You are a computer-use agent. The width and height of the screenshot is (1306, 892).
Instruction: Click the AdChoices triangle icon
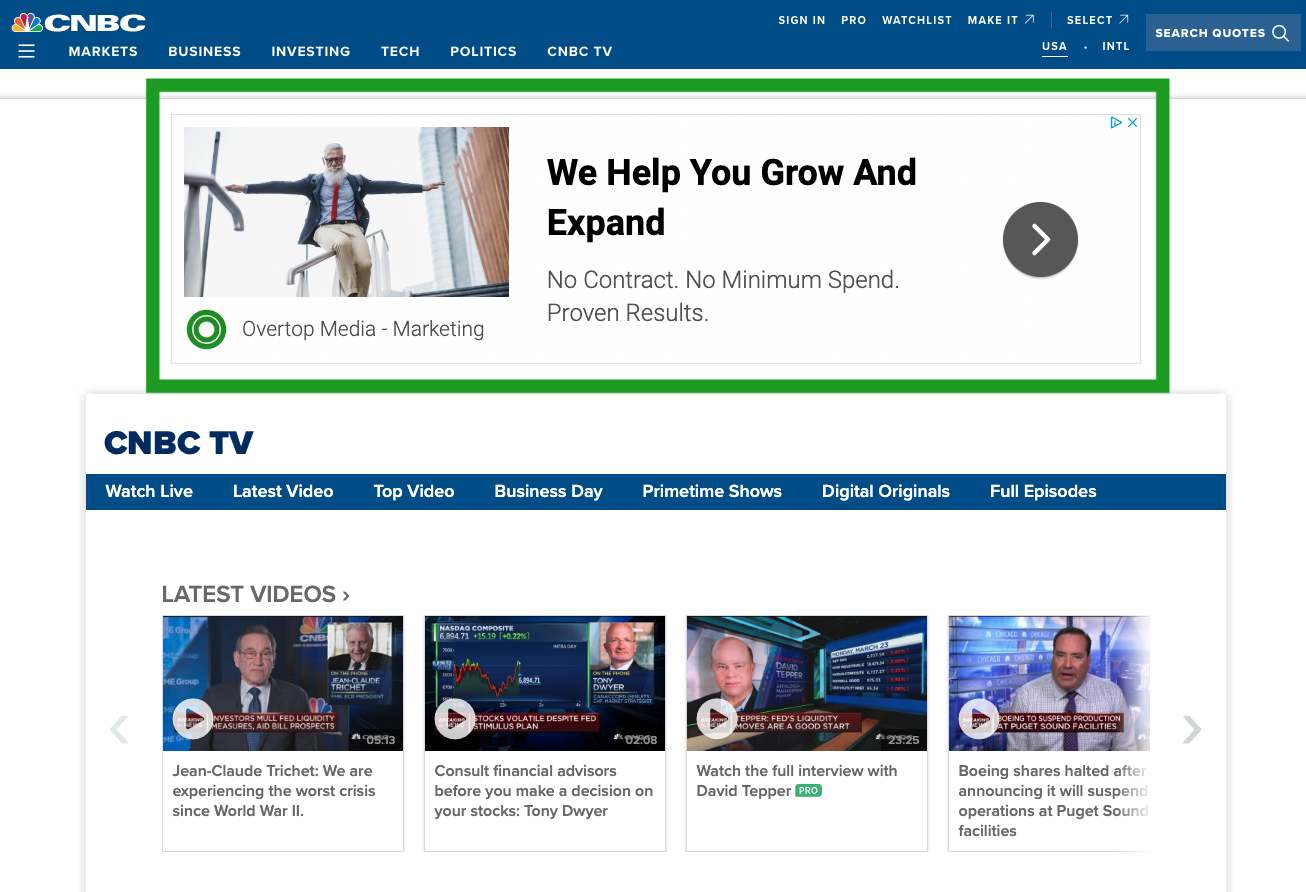coord(1116,122)
